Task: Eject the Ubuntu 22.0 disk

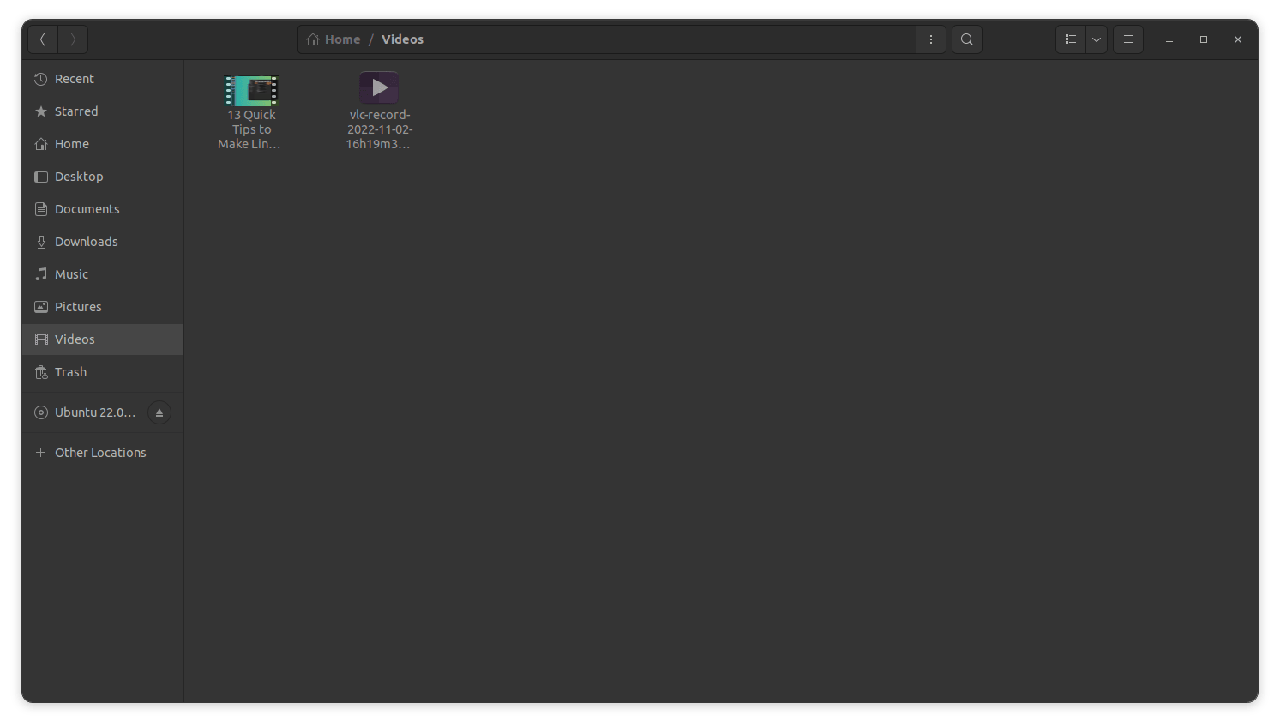Action: point(159,413)
